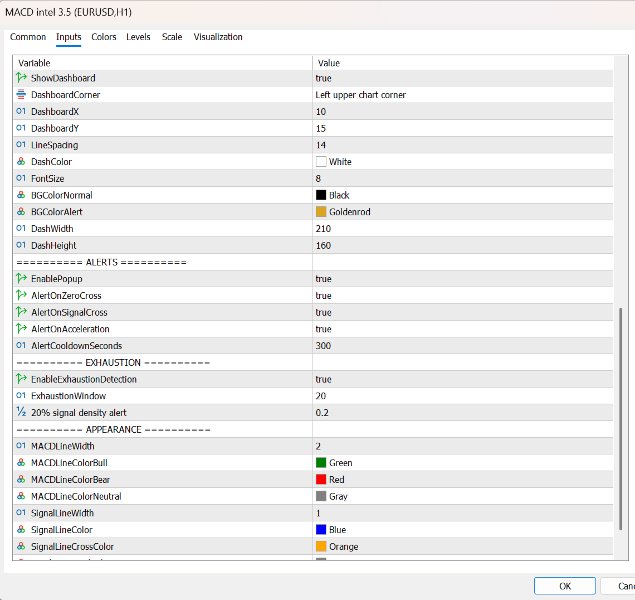635x600 pixels.
Task: Click the FontSize integer type icon
Action: pos(21,178)
